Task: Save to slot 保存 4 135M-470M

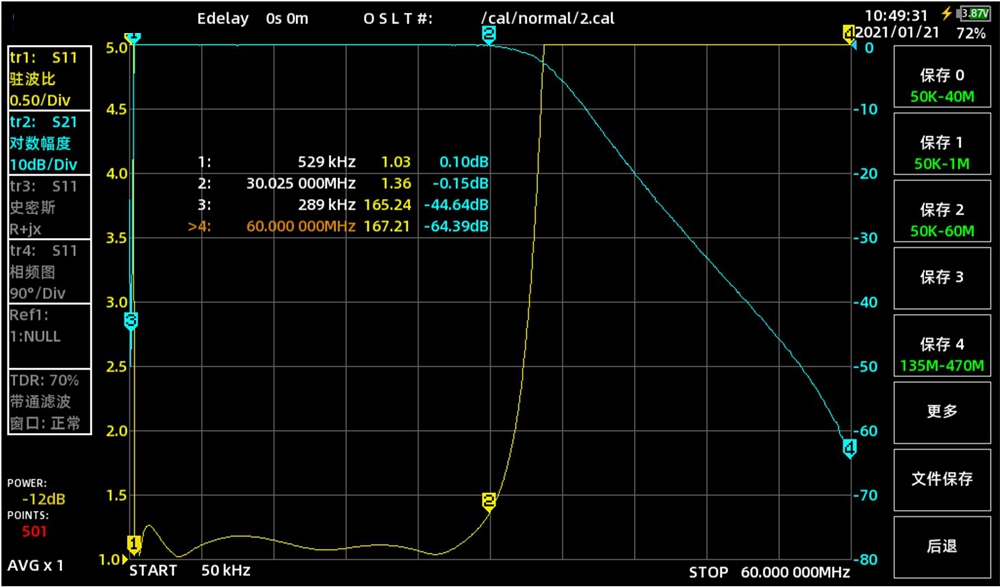Action: (x=942, y=354)
